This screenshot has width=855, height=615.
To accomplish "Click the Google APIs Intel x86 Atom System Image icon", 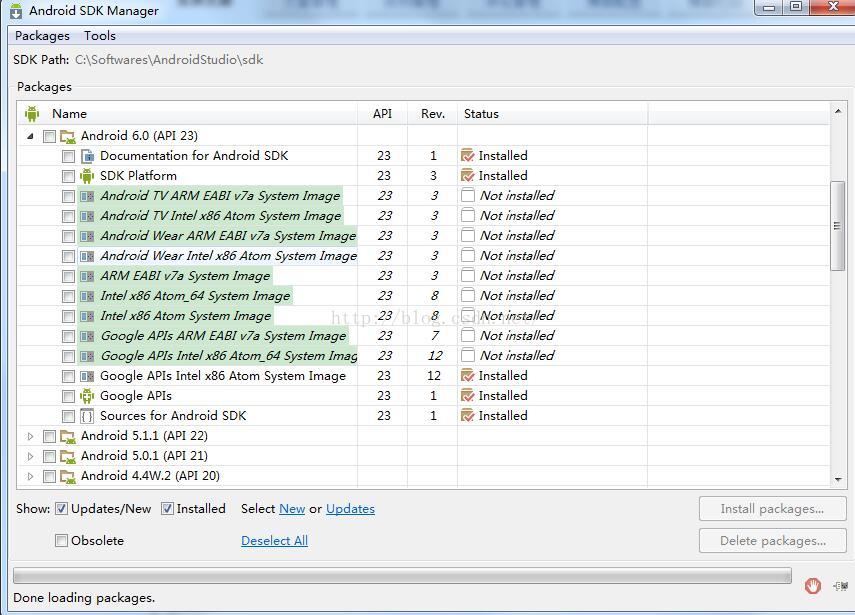I will [87, 376].
